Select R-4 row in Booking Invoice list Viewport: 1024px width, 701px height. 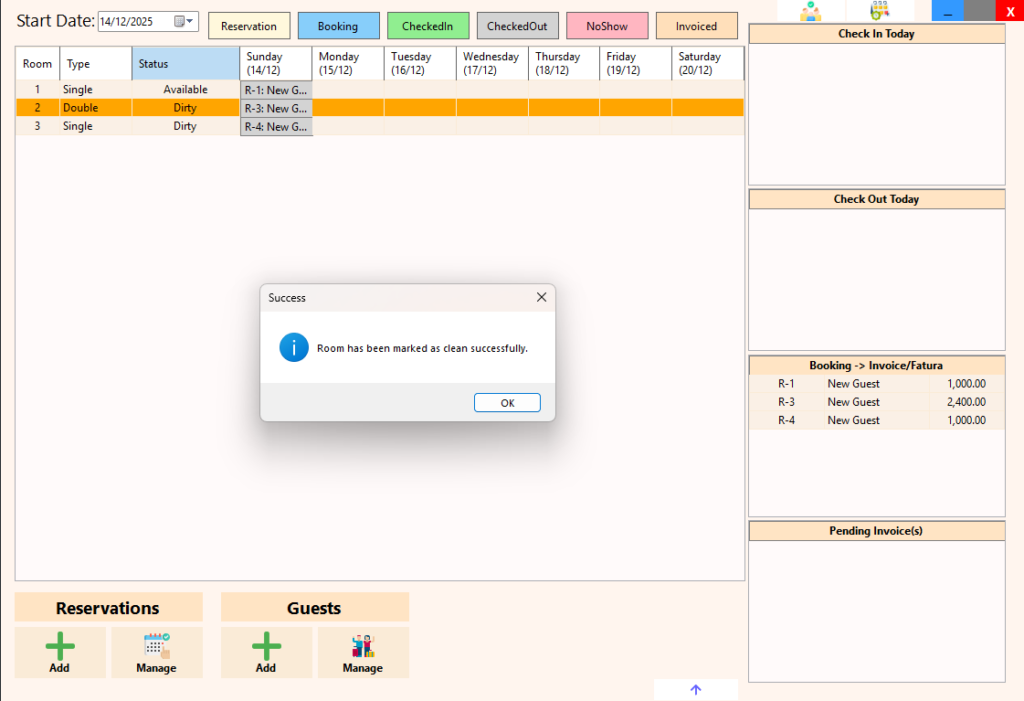click(x=876, y=420)
